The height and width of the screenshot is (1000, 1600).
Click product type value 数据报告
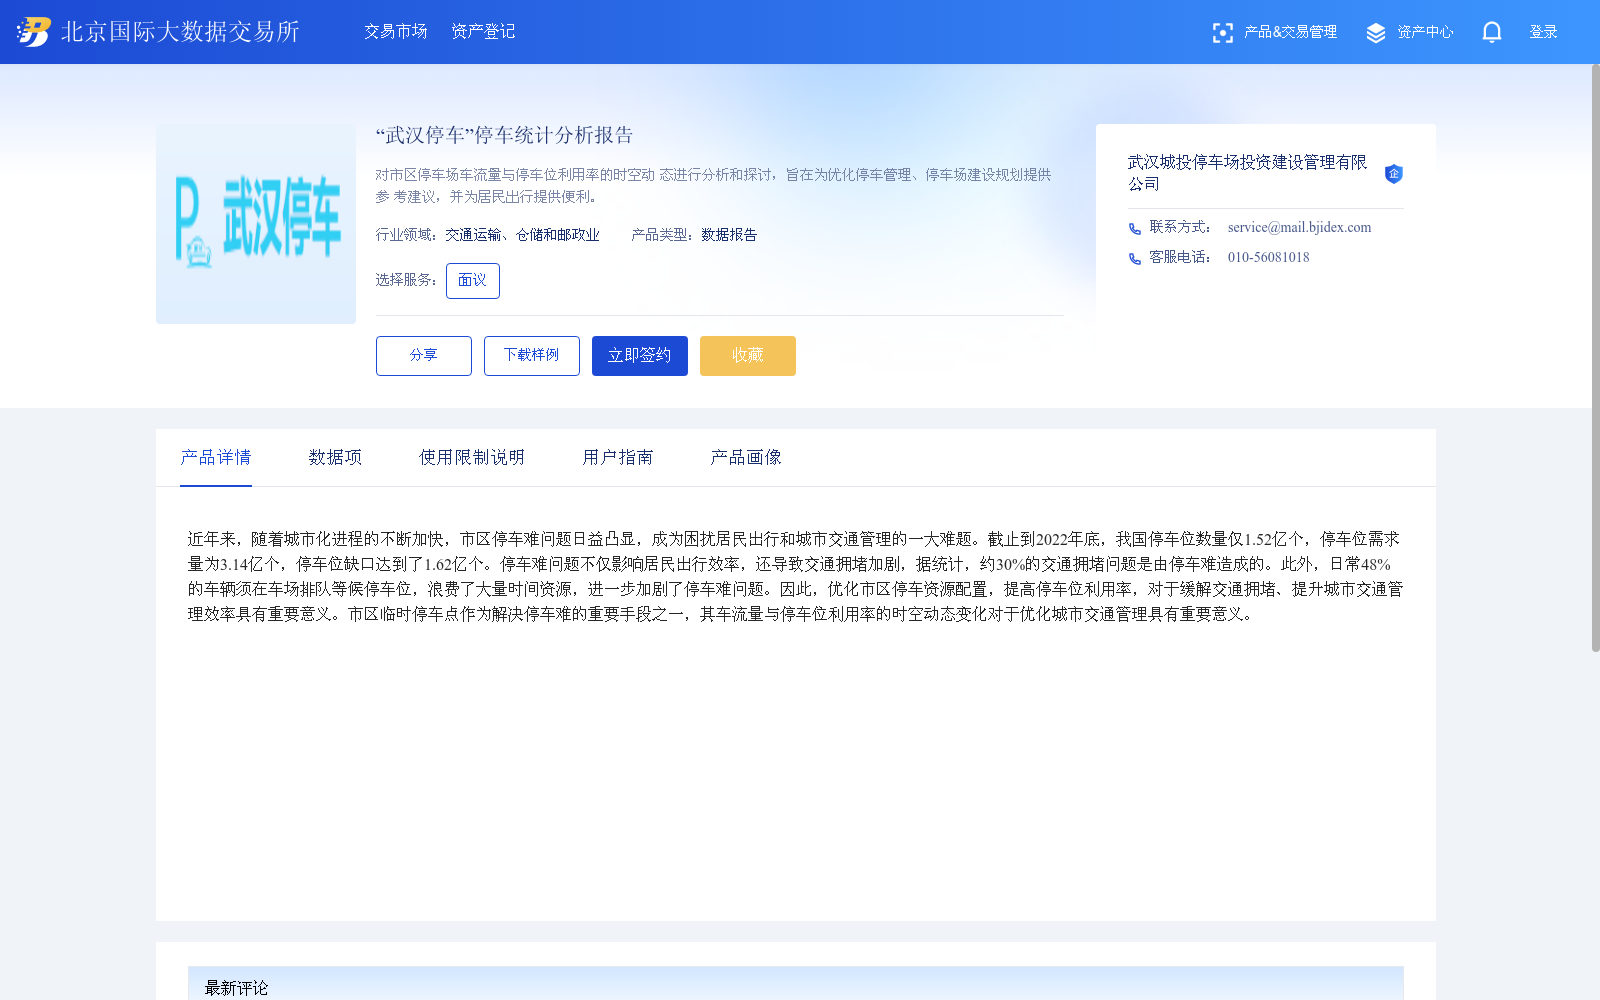click(729, 235)
